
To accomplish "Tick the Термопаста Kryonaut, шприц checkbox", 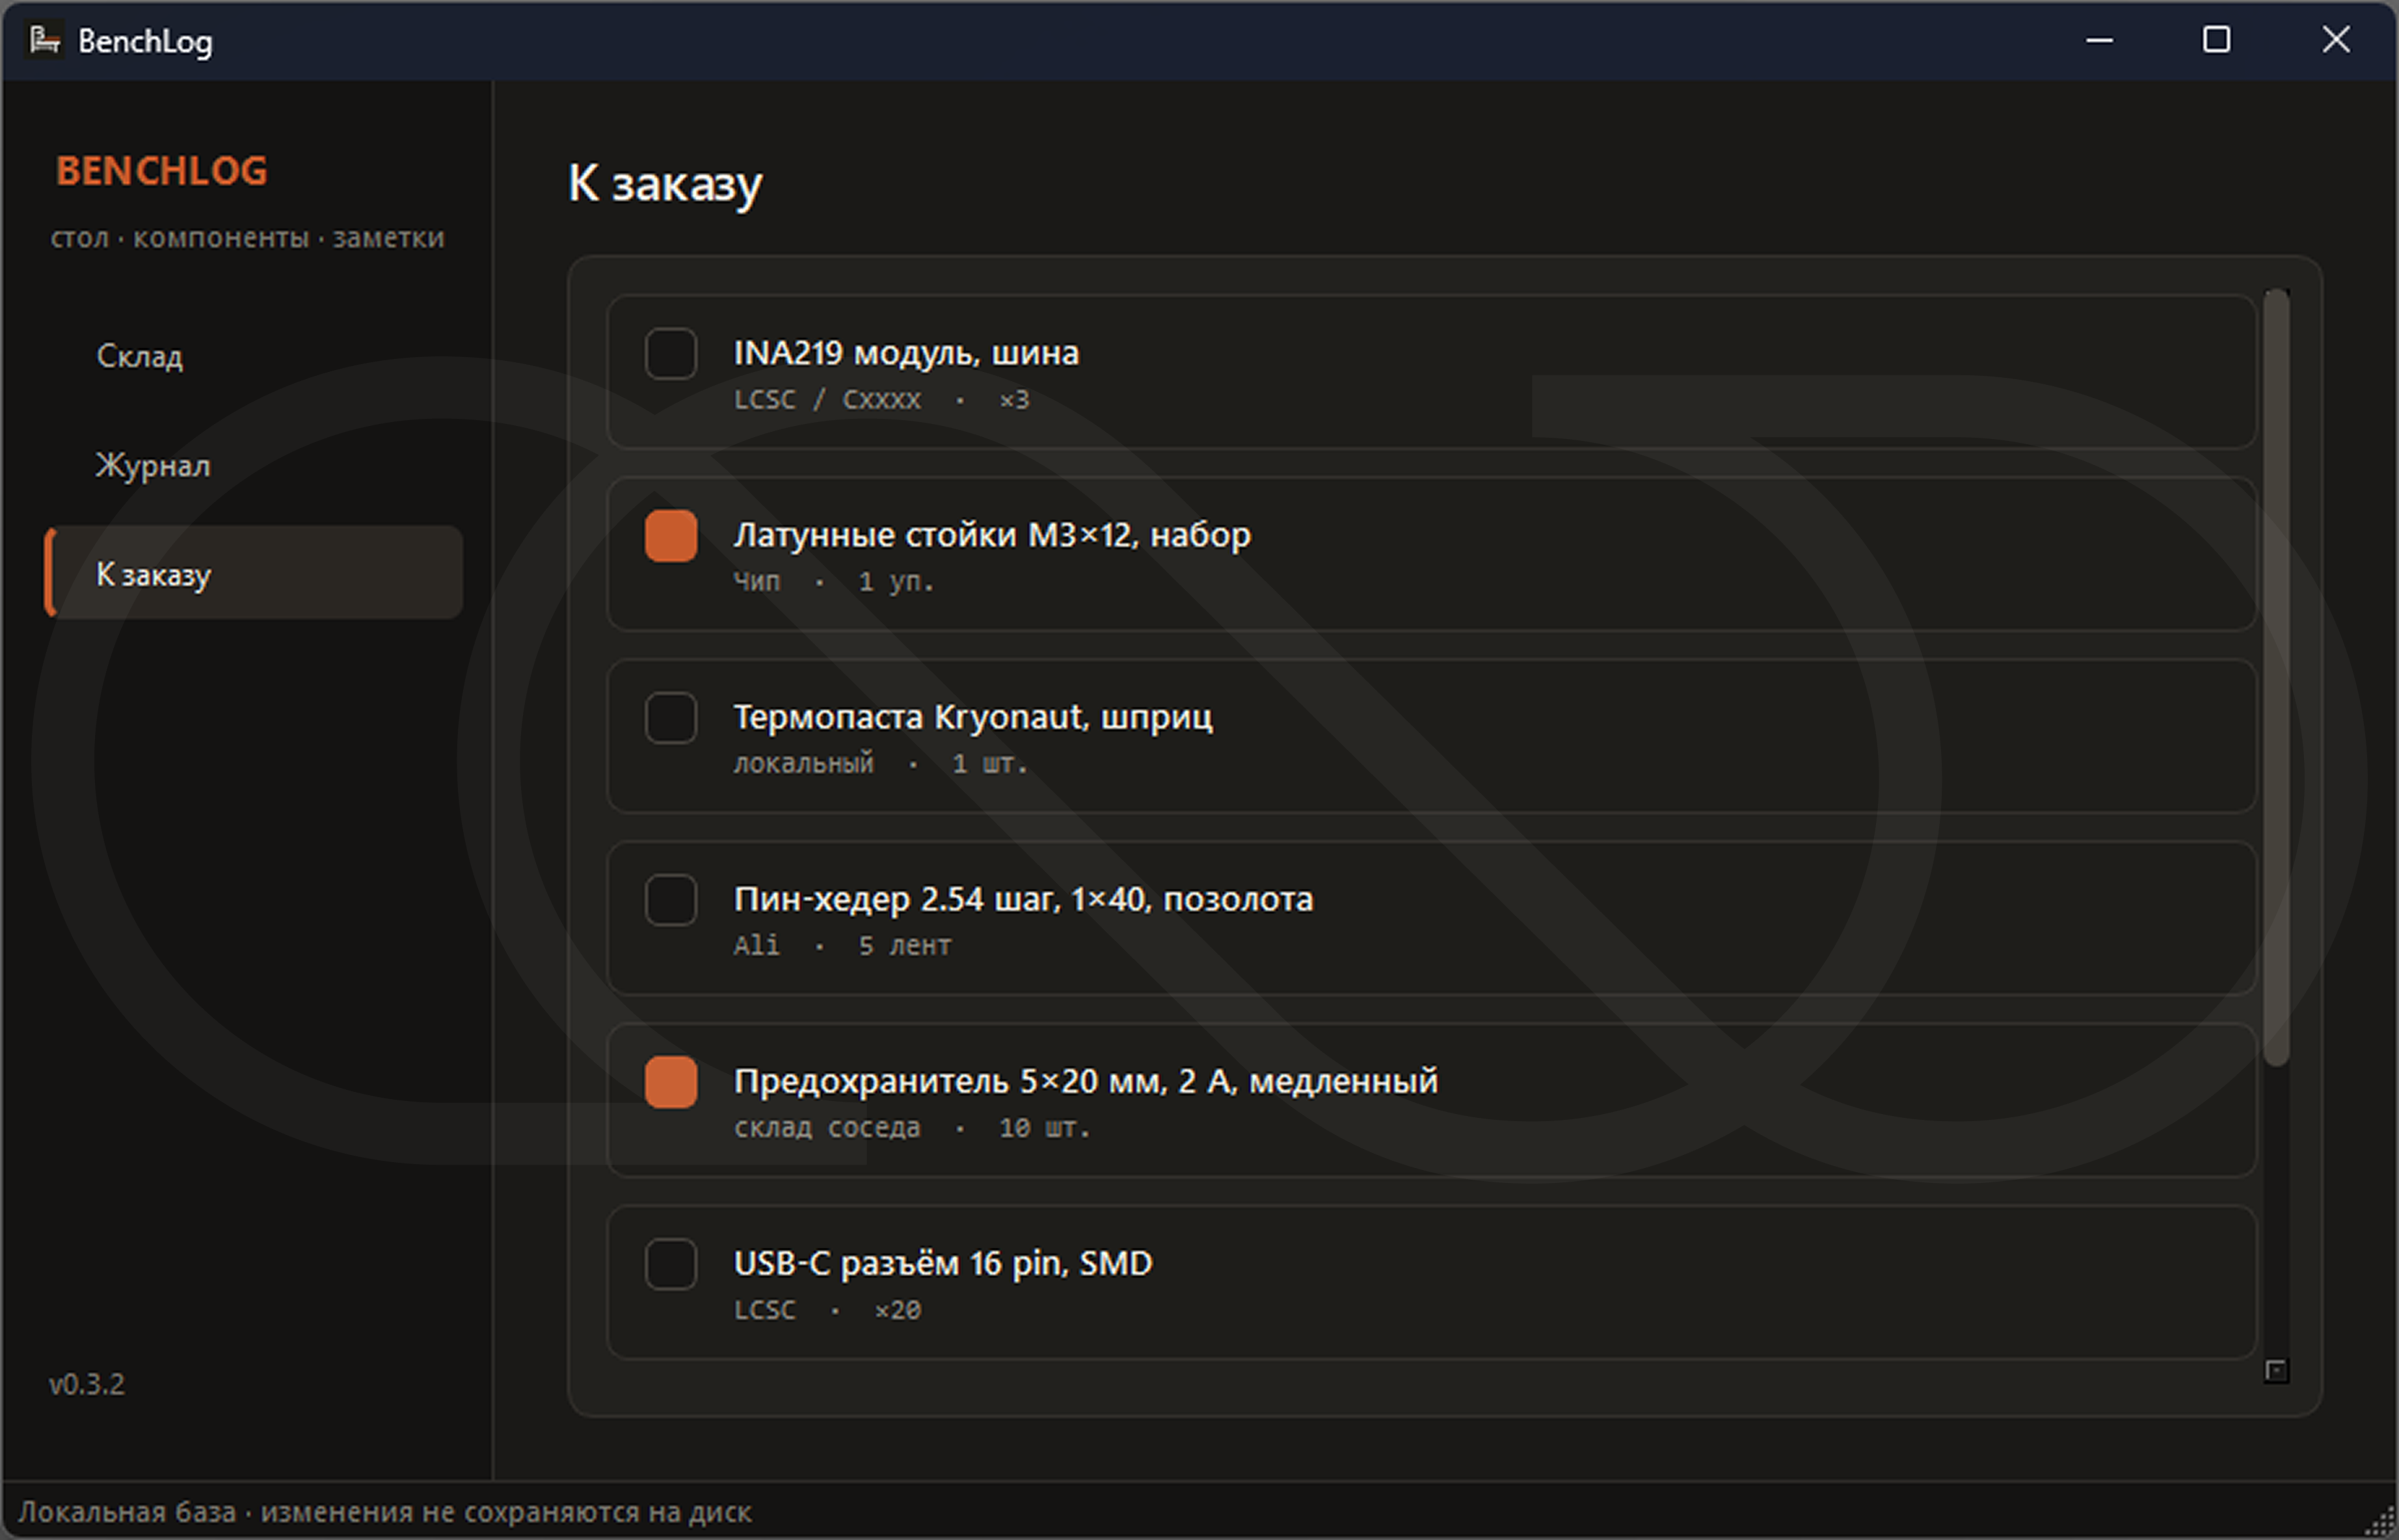I will coord(671,718).
